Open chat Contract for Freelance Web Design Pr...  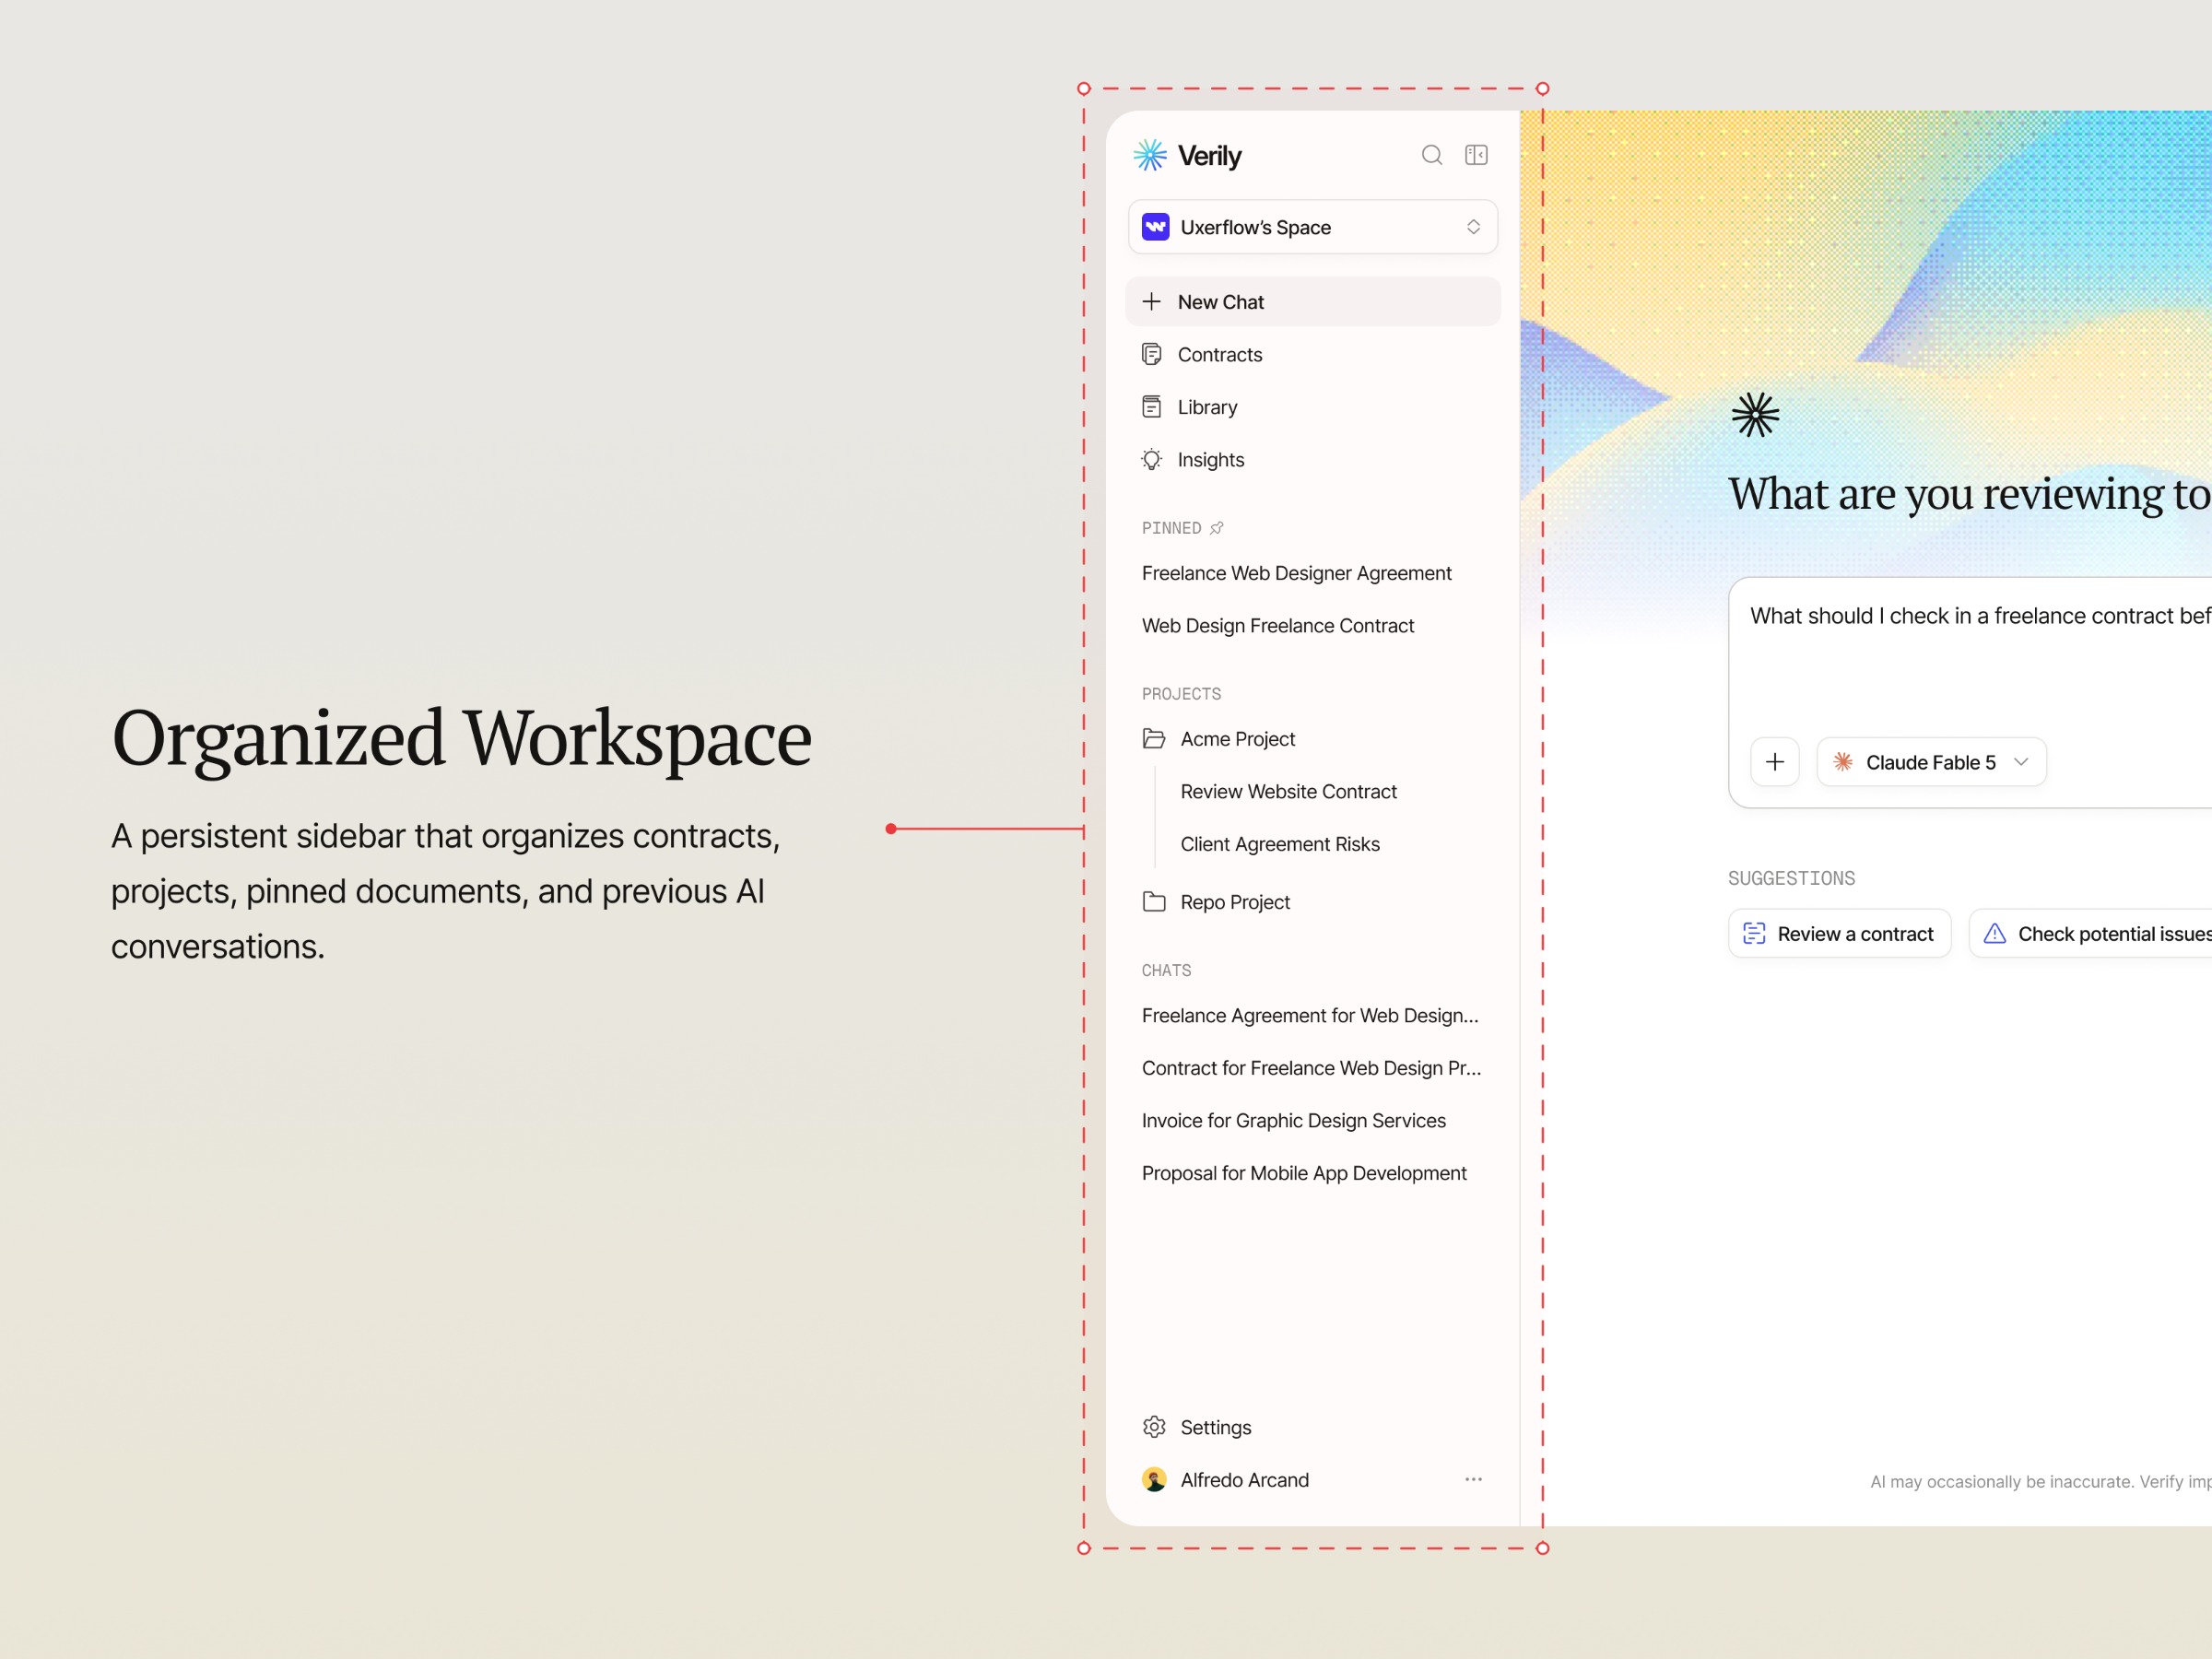tap(1311, 1068)
